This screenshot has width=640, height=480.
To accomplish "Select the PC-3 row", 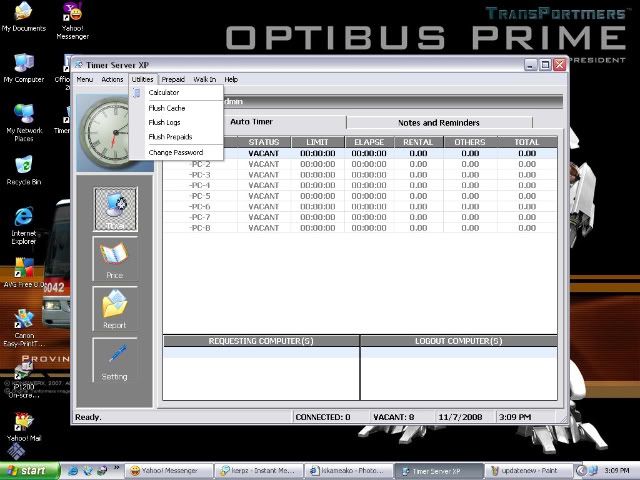I will 360,175.
